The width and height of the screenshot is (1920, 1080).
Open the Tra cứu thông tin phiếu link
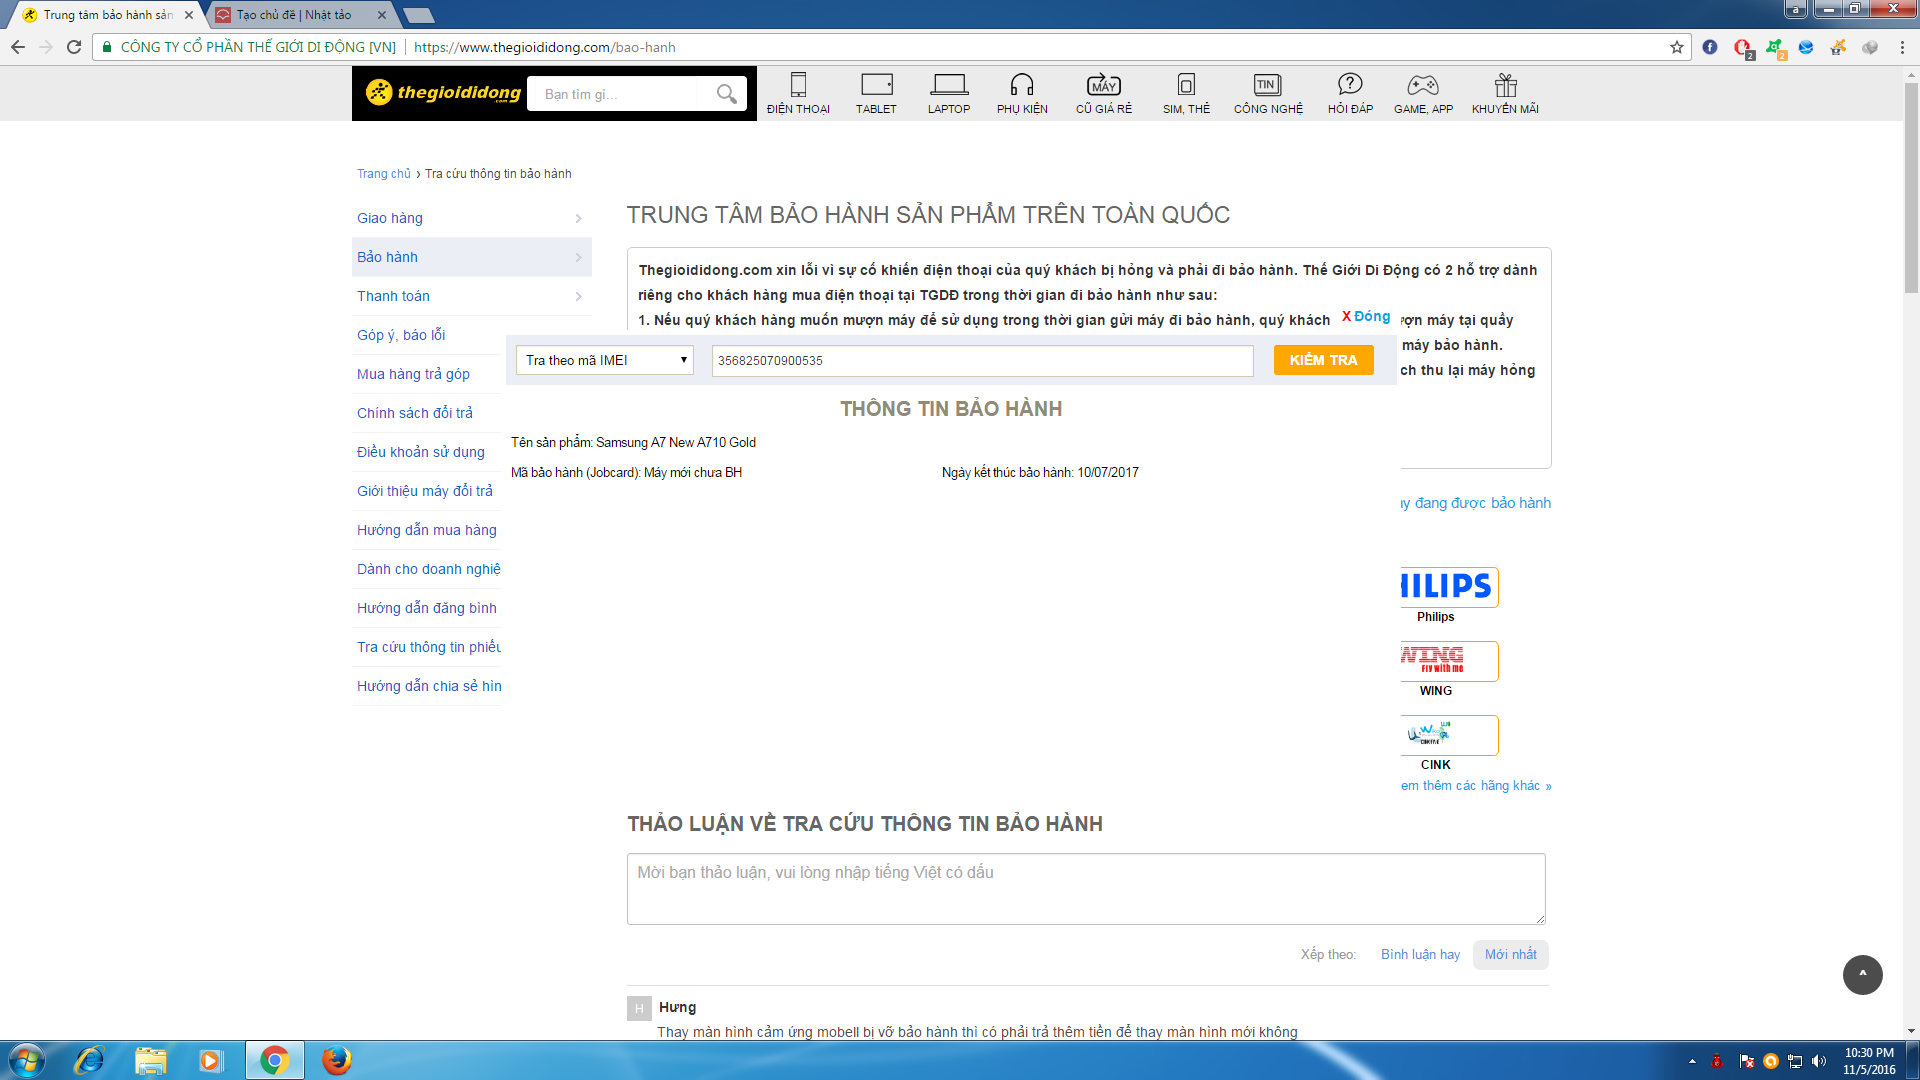(429, 647)
